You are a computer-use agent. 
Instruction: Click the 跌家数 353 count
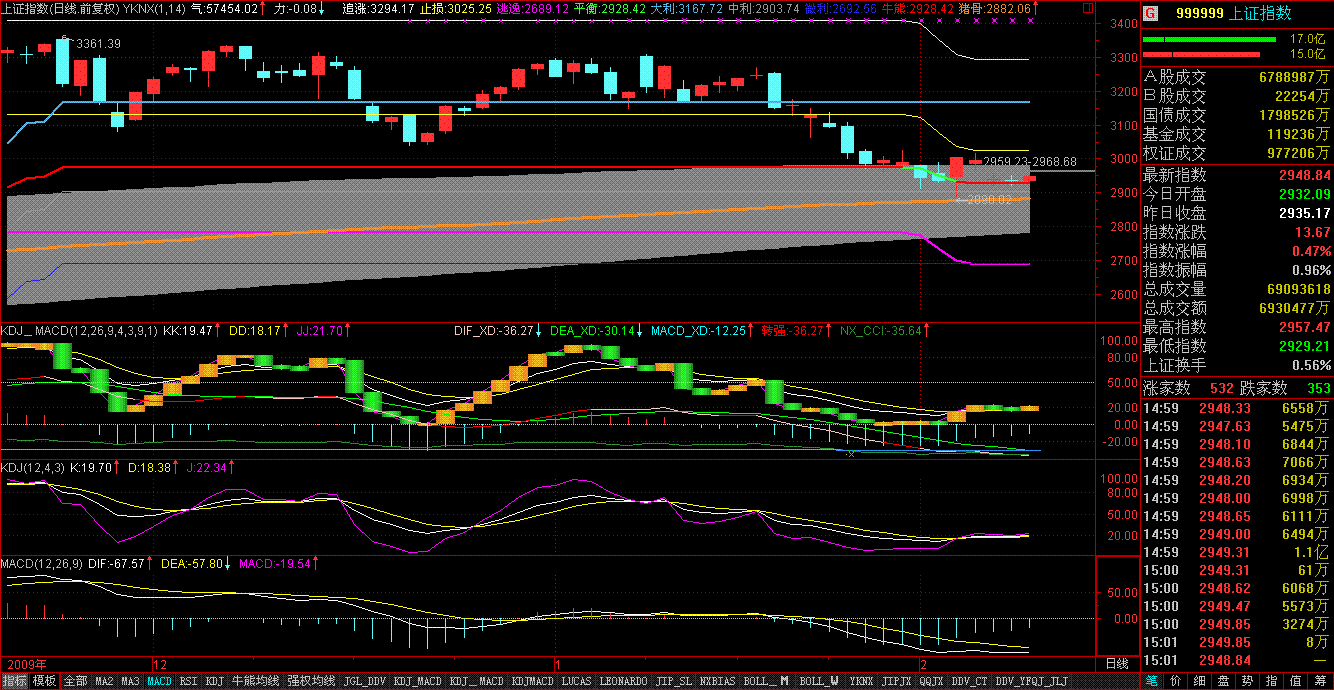1318,388
